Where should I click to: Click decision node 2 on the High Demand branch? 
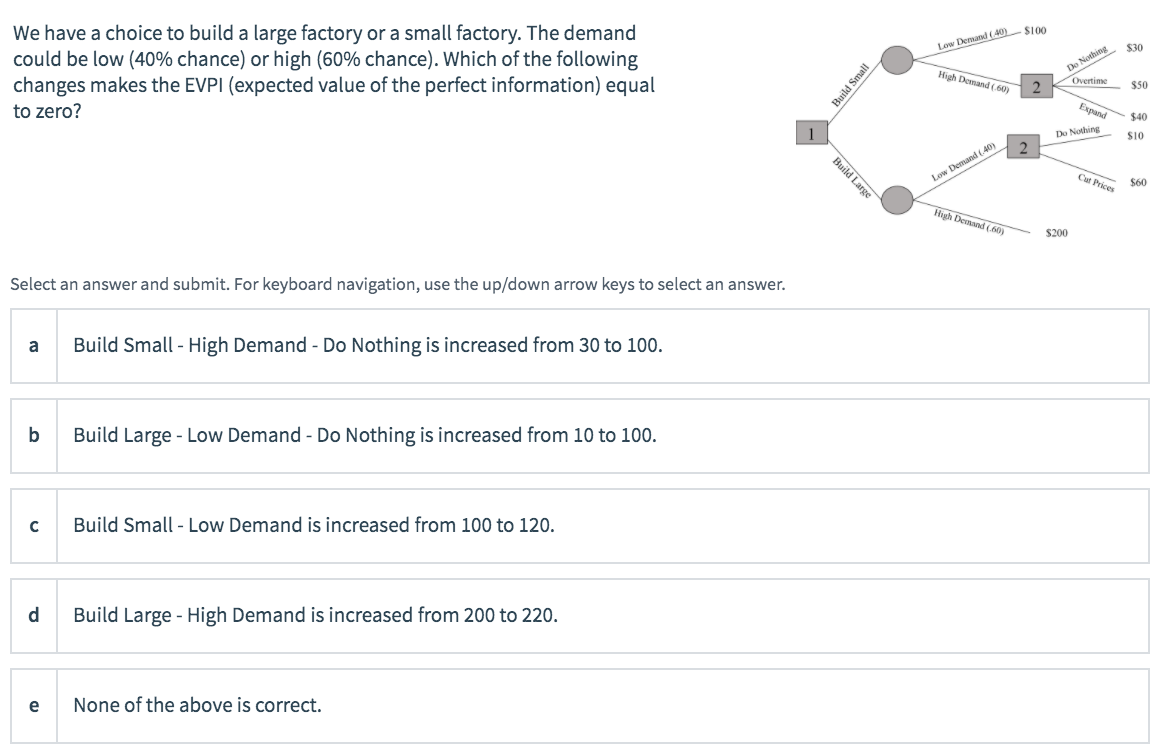(1038, 87)
